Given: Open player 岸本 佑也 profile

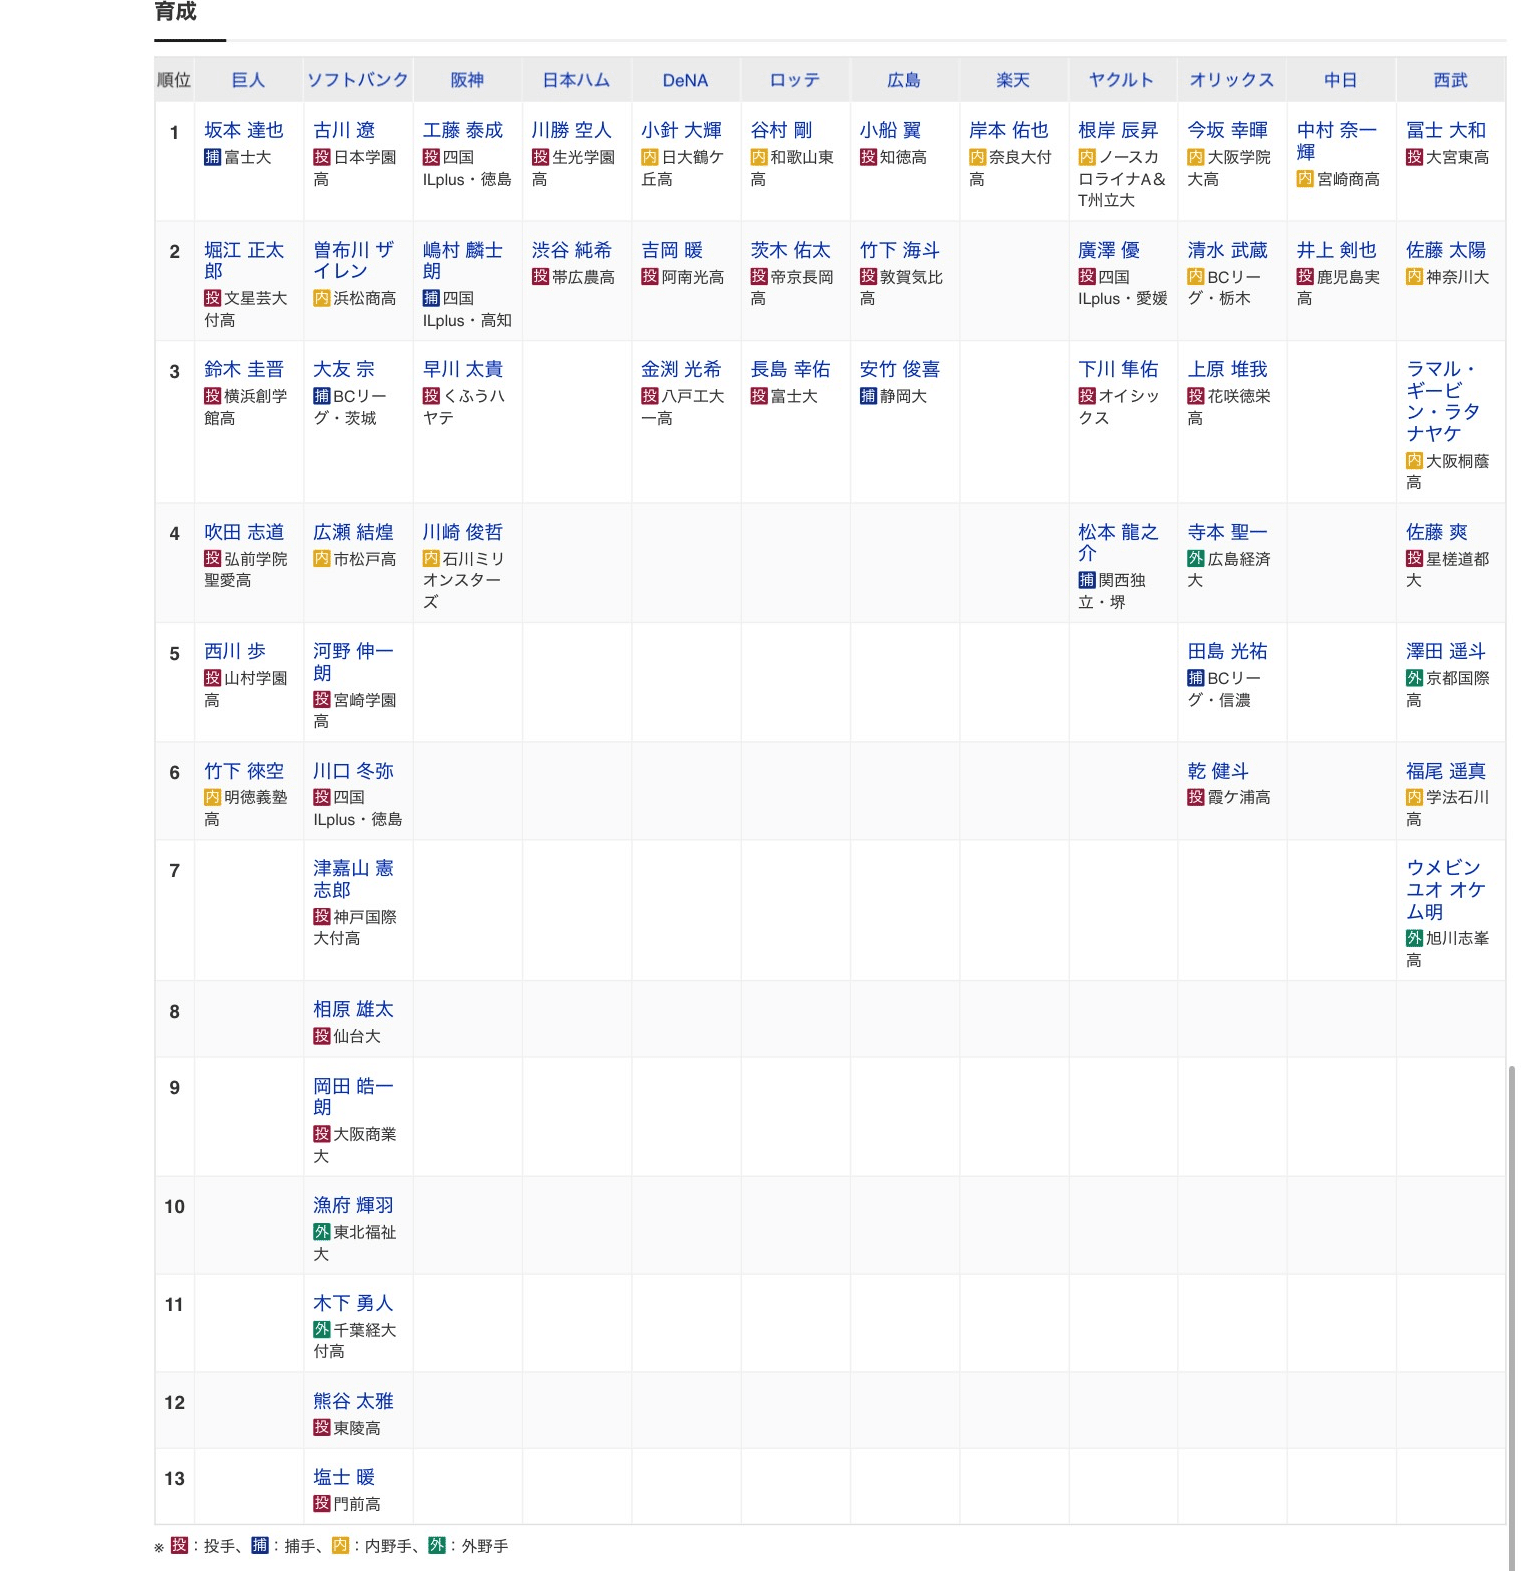Looking at the screenshot, I should (1009, 130).
